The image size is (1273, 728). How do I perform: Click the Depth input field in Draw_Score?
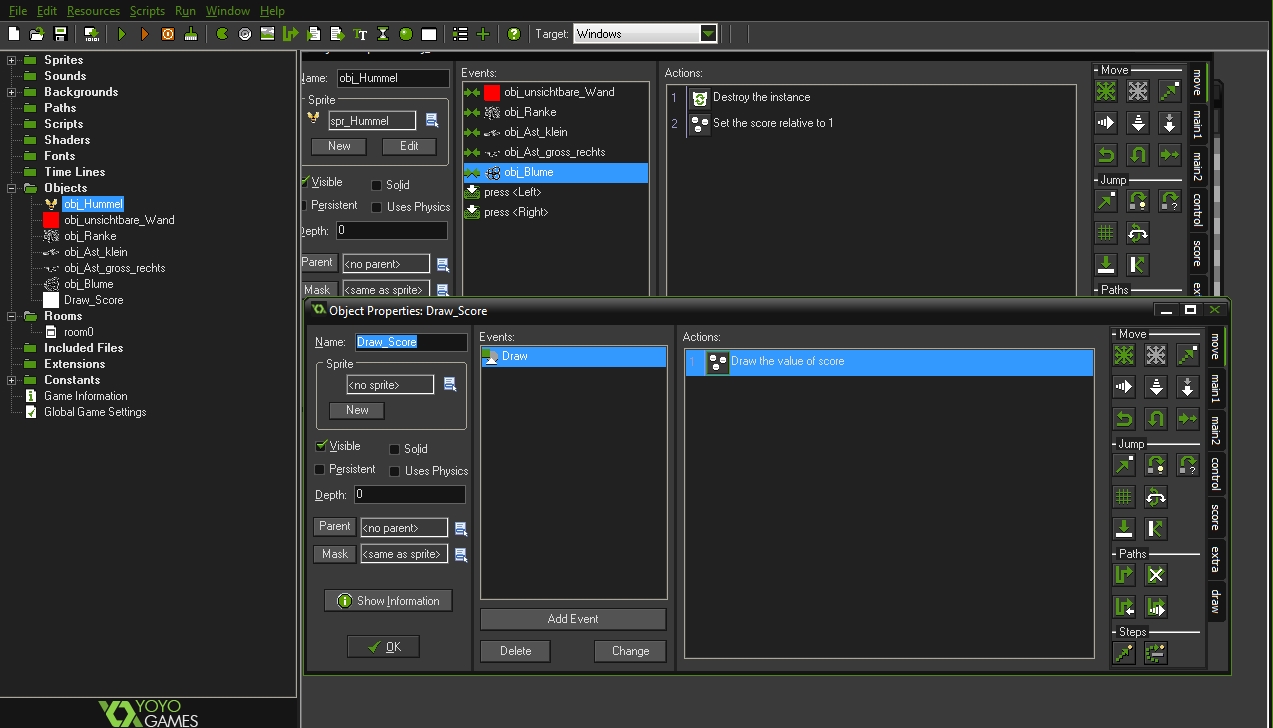(410, 495)
